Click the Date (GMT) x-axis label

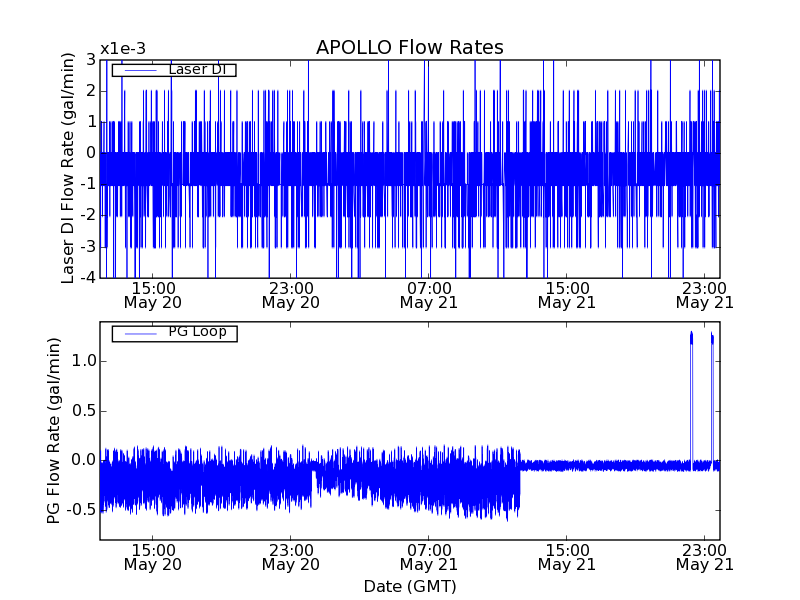409,586
